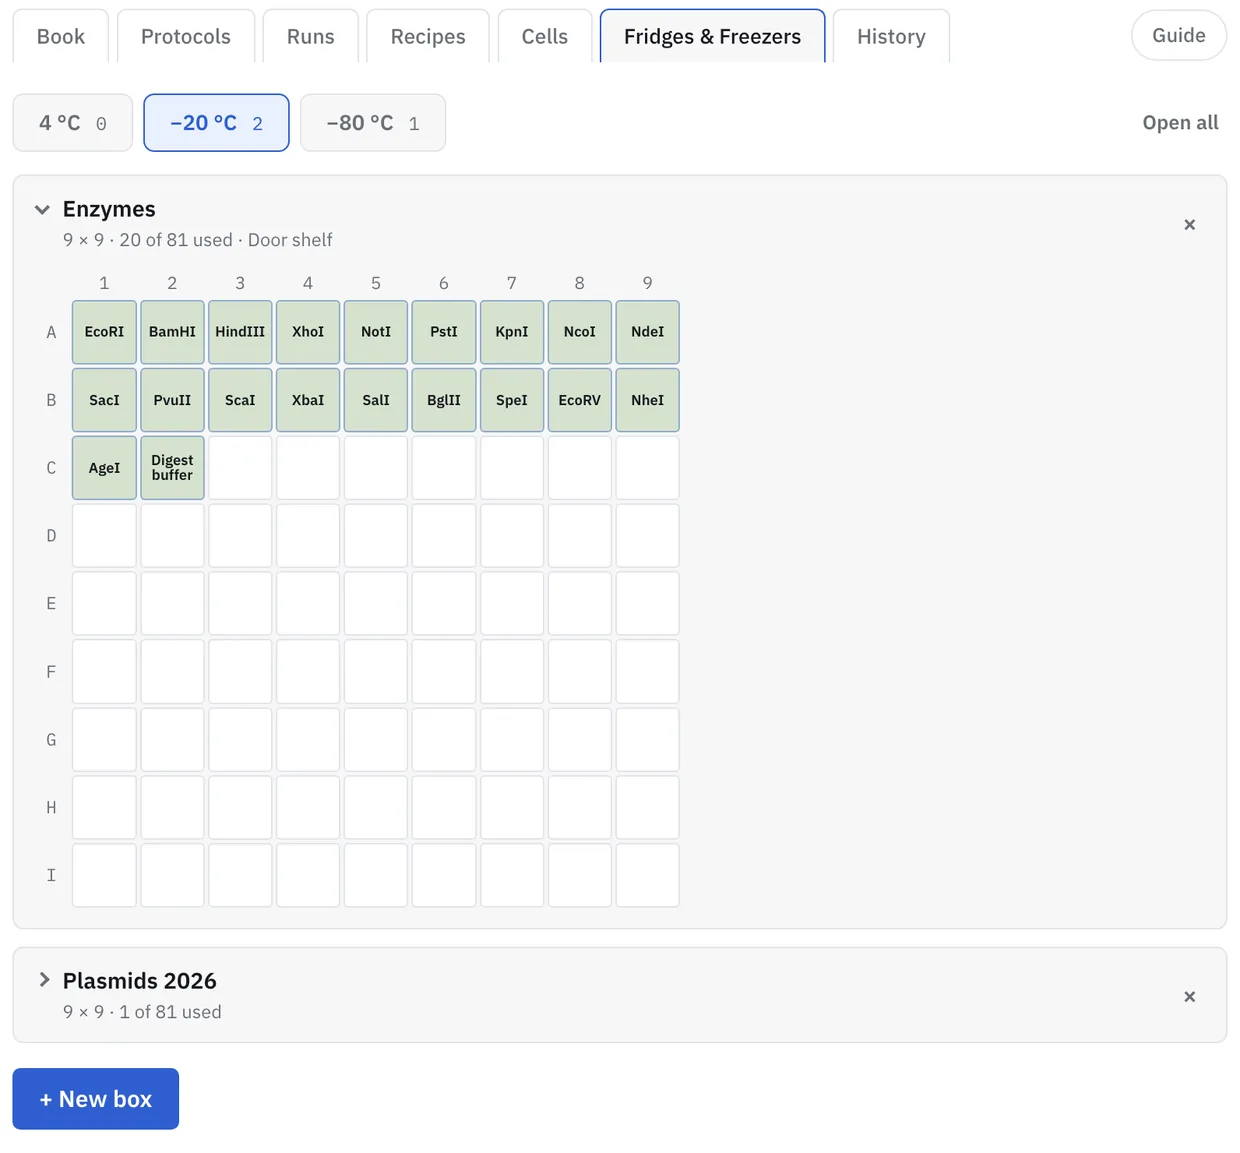Open the Protocols tab
This screenshot has height=1153, width=1240.
tap(186, 36)
